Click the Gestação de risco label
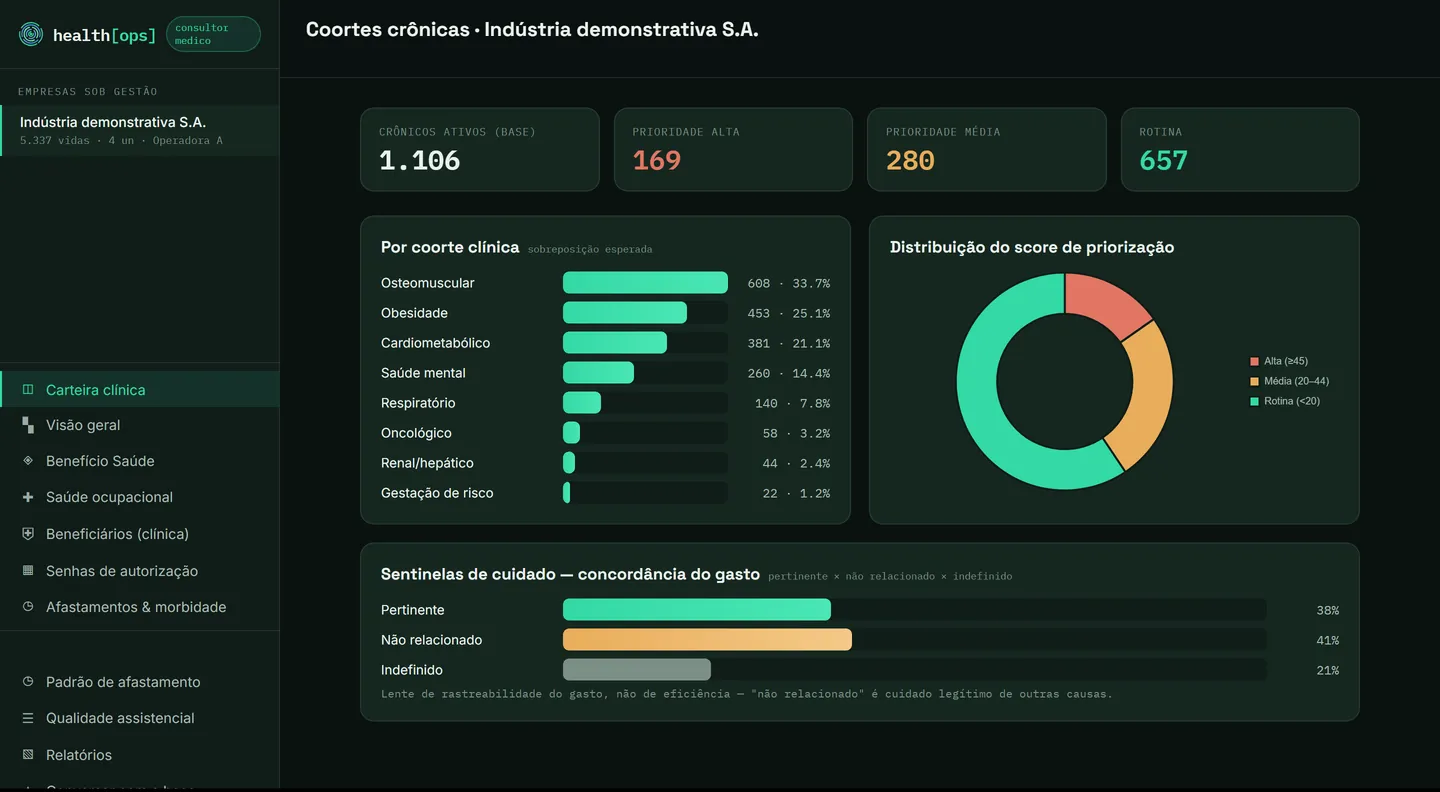Viewport: 1440px width, 792px height. (x=437, y=493)
